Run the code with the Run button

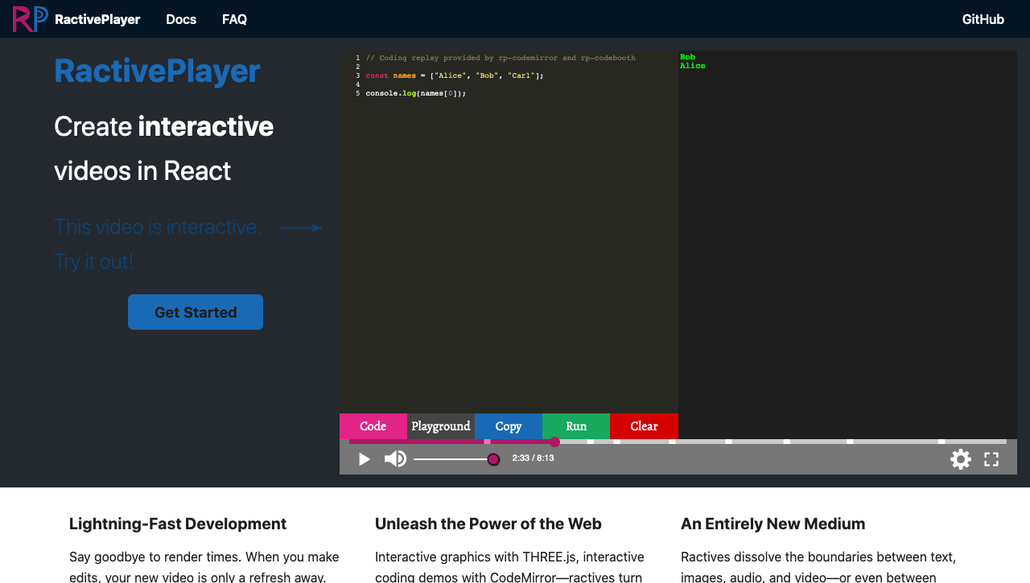576,426
